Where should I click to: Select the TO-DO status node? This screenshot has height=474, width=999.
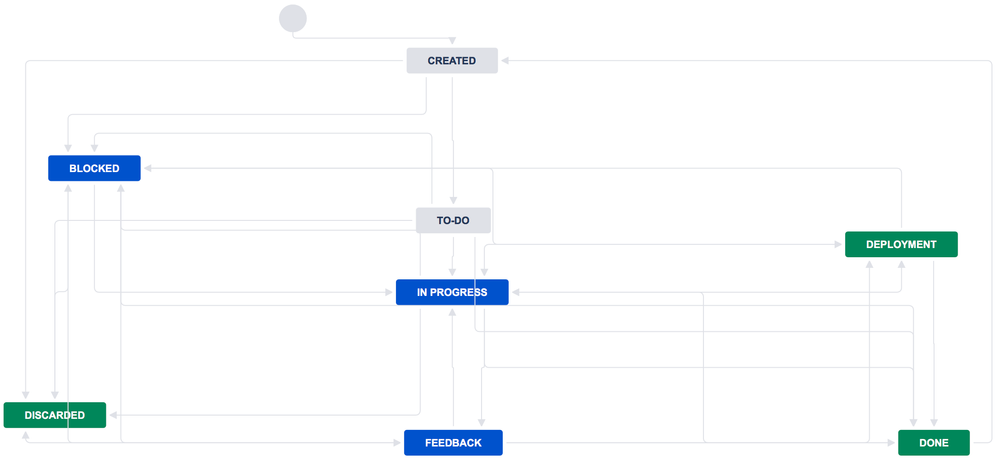tap(453, 220)
